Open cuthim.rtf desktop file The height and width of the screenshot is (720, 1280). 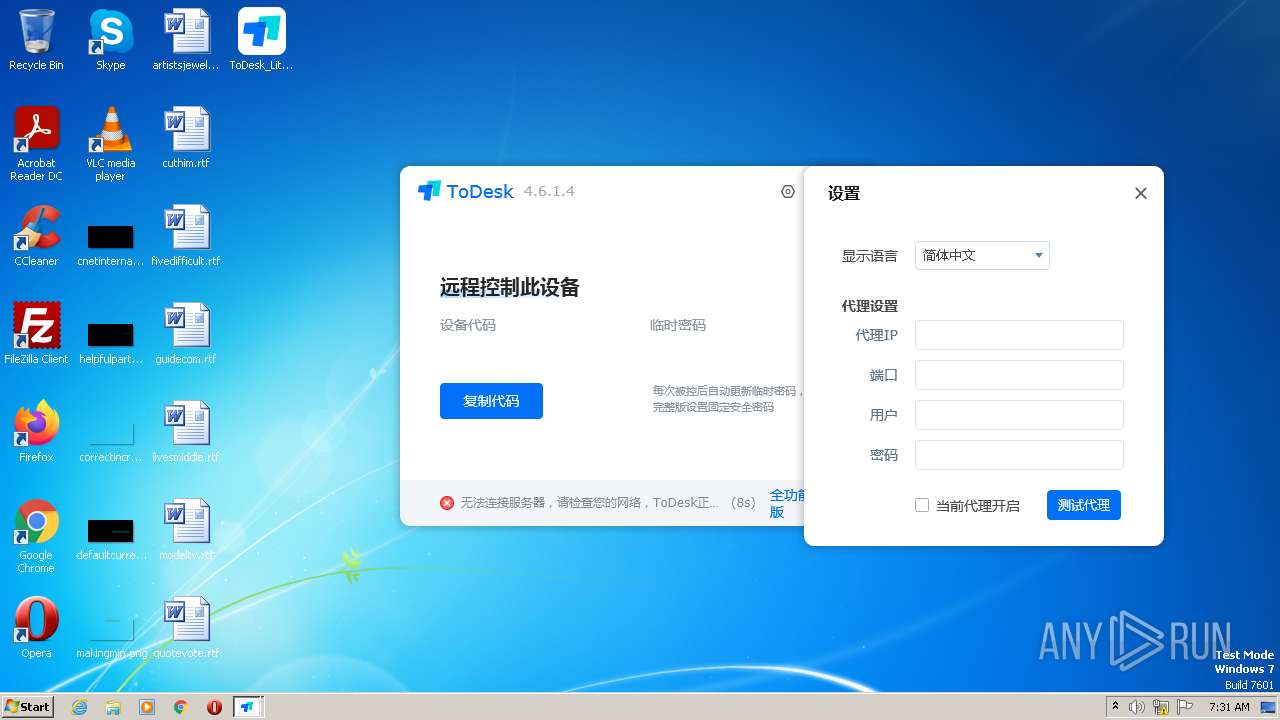click(x=186, y=138)
